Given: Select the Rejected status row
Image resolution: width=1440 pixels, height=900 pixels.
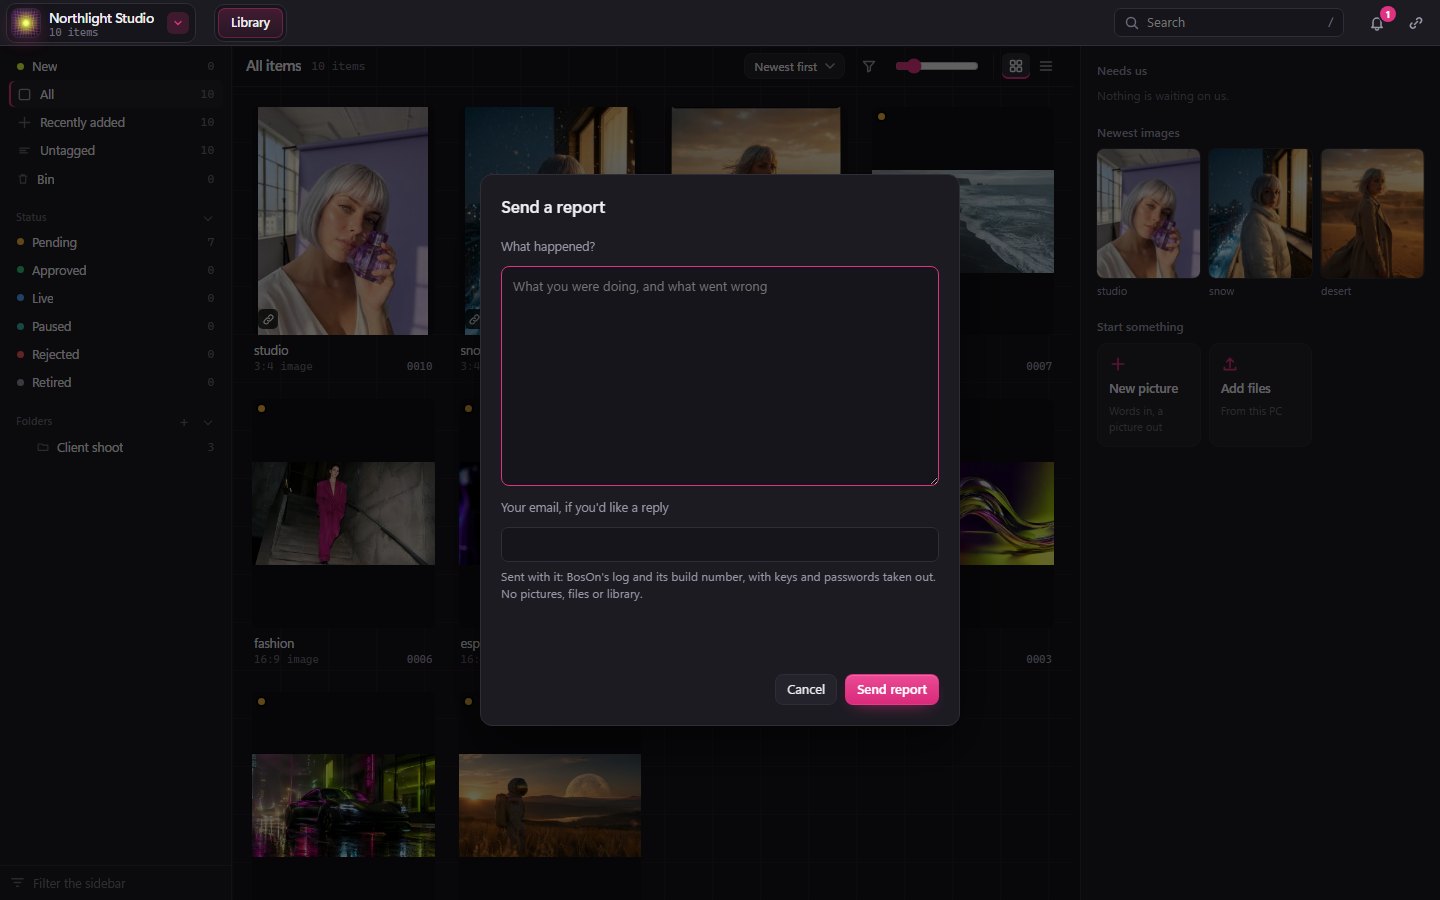Looking at the screenshot, I should (116, 354).
